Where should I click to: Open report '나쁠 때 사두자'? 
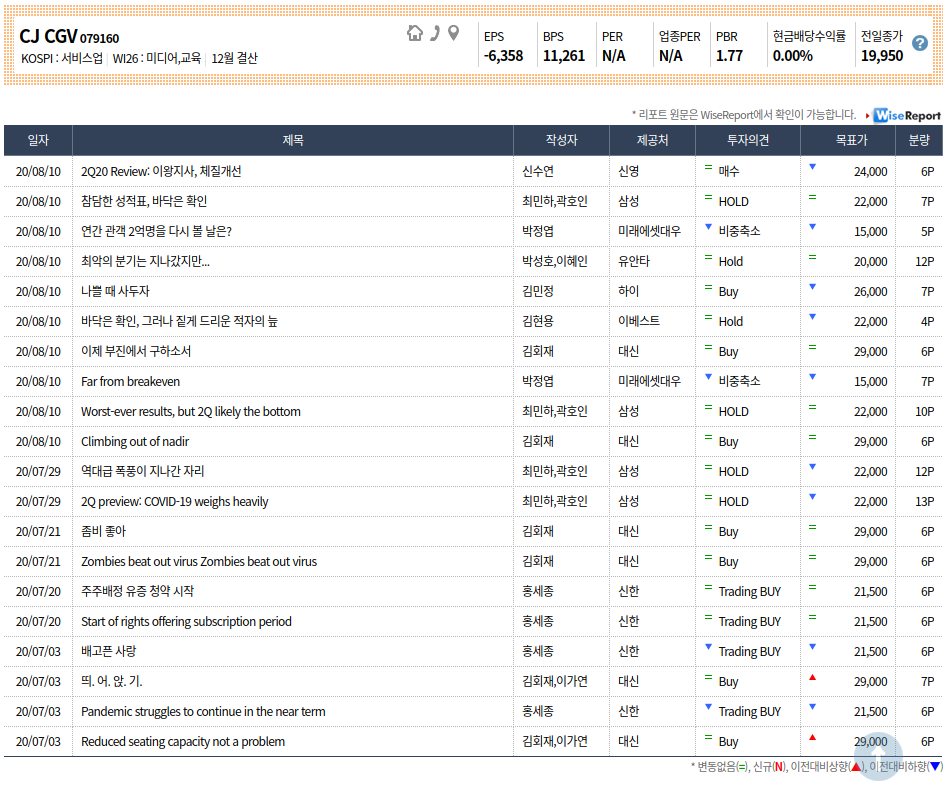pos(115,291)
